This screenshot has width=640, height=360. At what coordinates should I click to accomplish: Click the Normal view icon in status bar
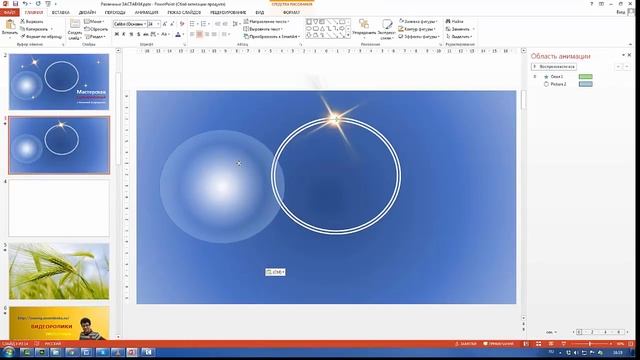click(526, 344)
